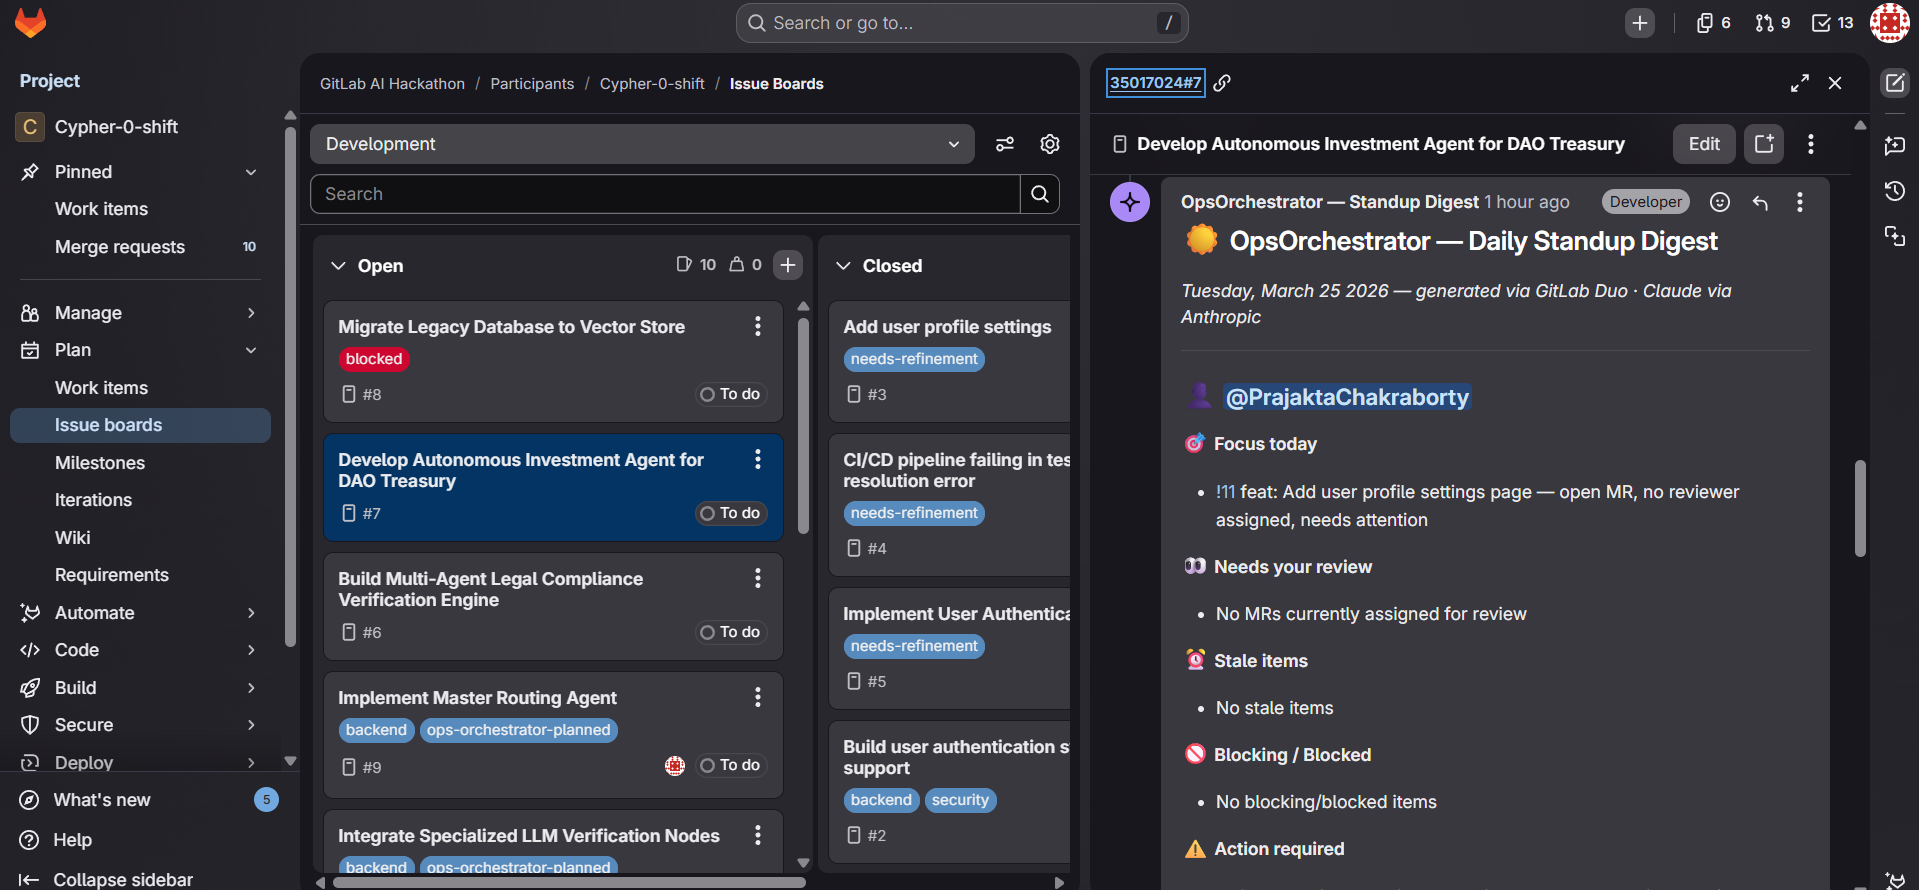Open Requirements in sidebar

(140, 575)
